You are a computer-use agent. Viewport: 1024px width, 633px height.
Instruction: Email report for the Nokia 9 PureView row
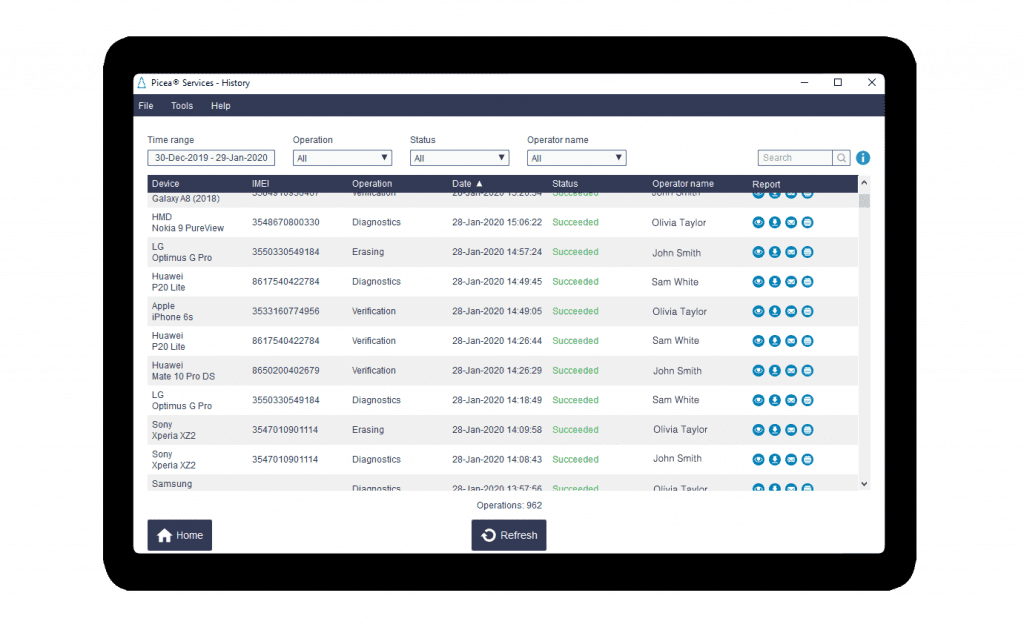[791, 223]
